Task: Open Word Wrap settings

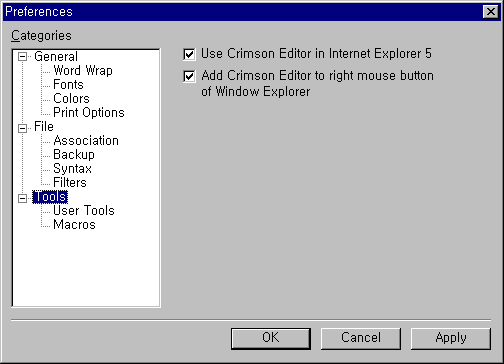Action: tap(83, 71)
